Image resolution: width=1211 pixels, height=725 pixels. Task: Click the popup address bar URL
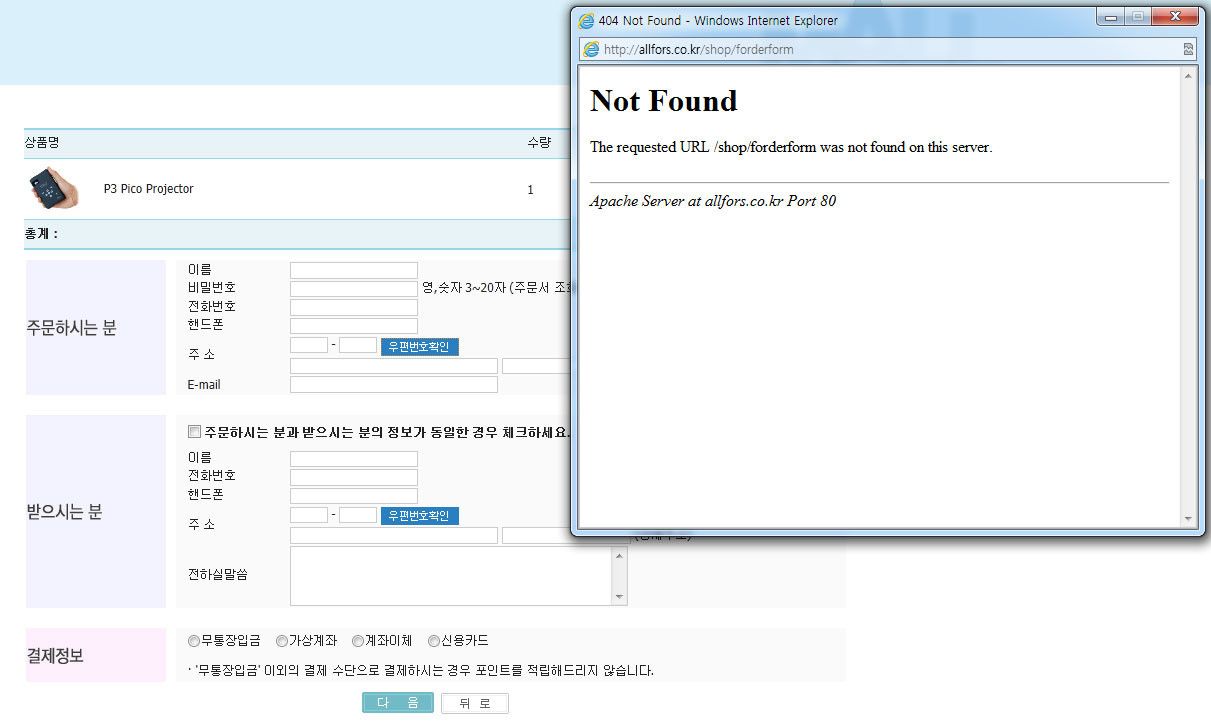pyautogui.click(x=698, y=49)
